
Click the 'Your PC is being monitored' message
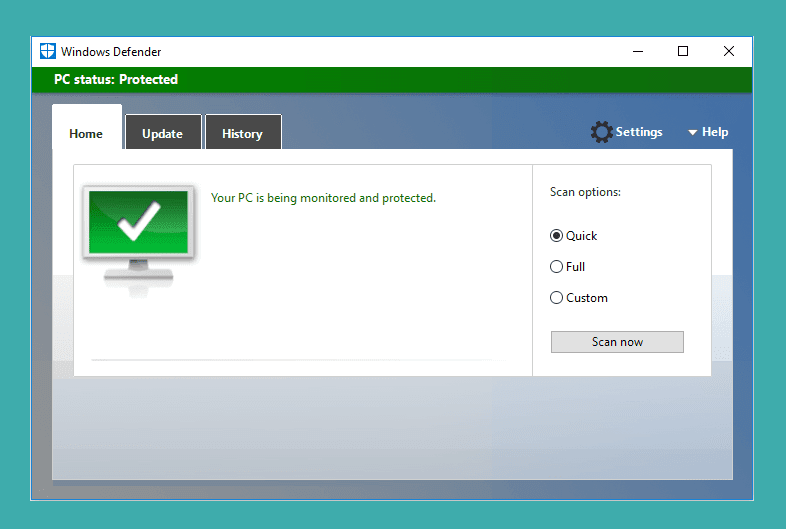[323, 198]
